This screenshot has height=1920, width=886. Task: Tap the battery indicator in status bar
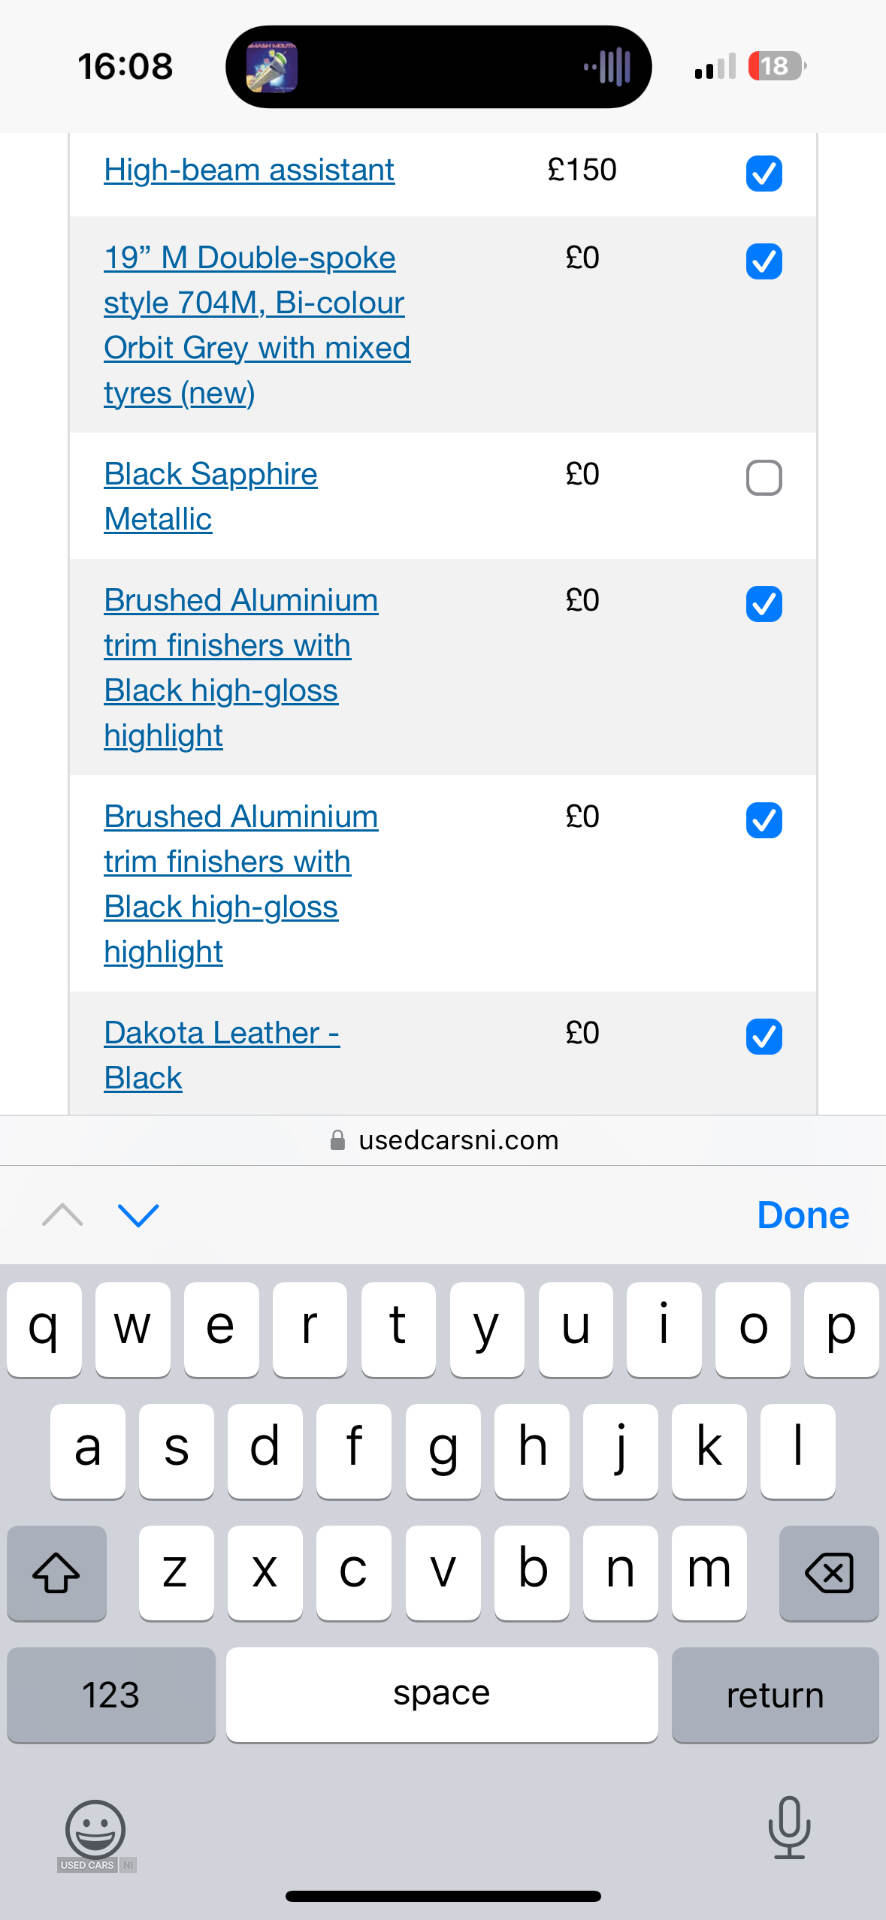pyautogui.click(x=777, y=66)
